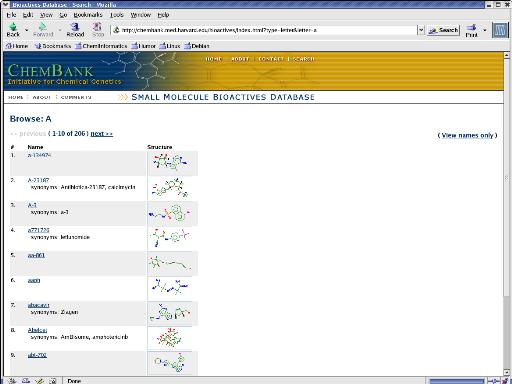This screenshot has height=384, width=512.
Task: Click the URL address input field
Action: pyautogui.click(x=265, y=30)
